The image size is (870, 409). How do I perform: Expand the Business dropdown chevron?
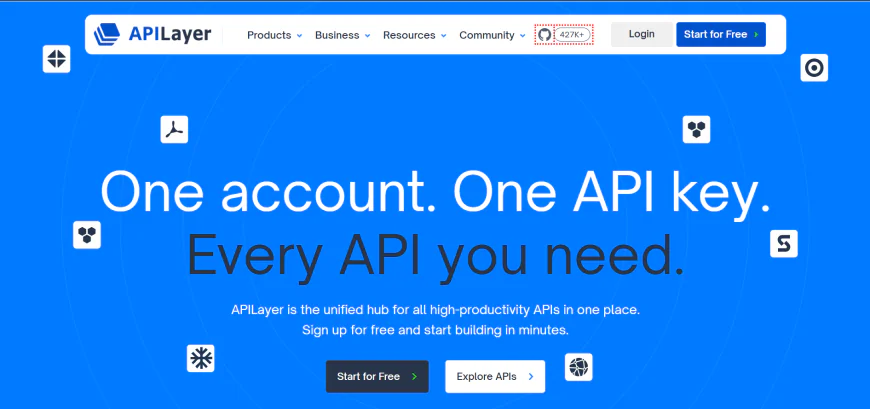(367, 36)
